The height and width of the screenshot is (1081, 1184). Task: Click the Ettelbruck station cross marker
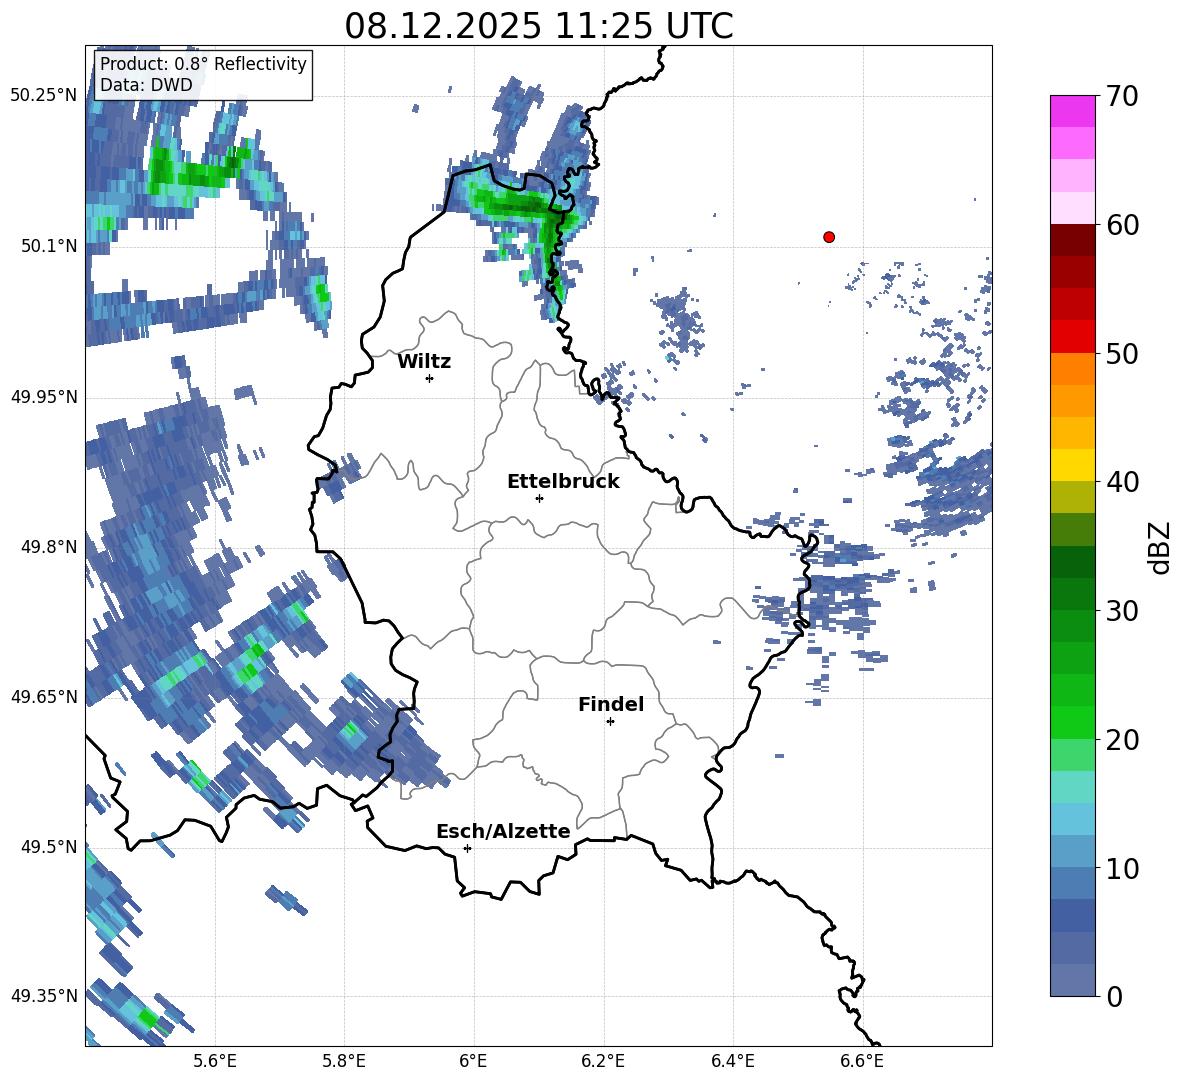coord(539,498)
